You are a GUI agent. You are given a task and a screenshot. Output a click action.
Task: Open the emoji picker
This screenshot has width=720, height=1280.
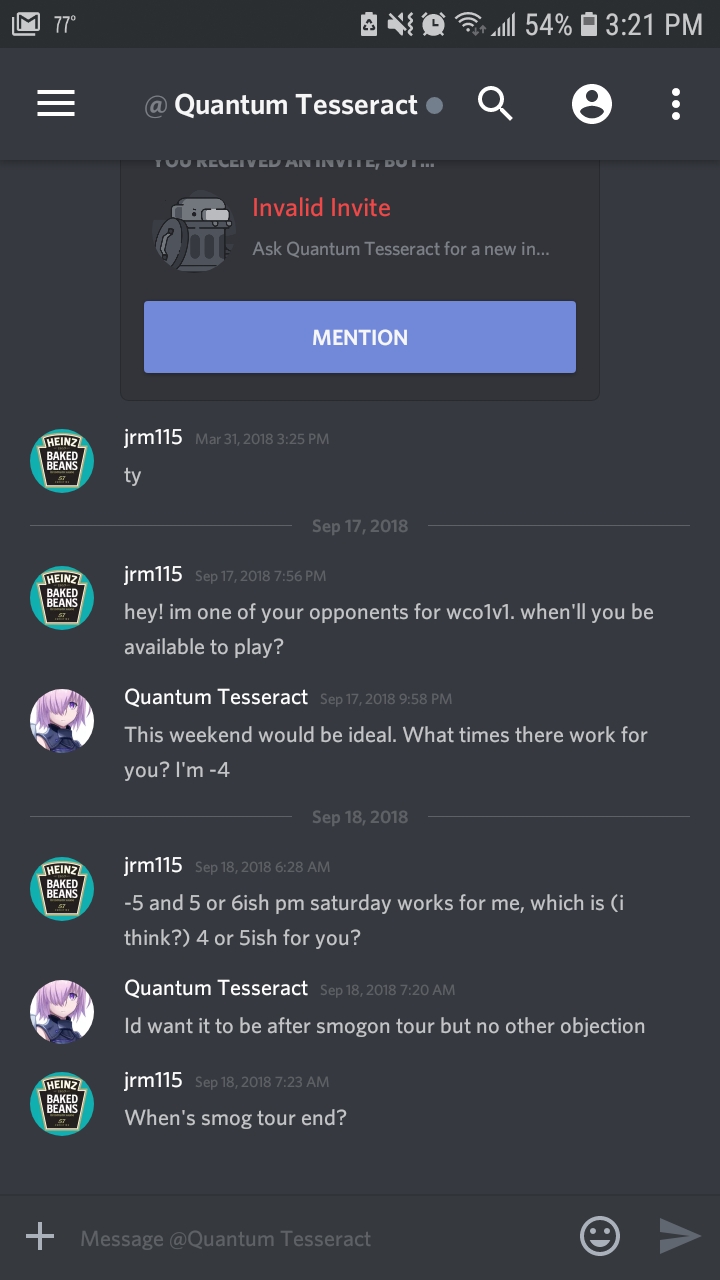(x=600, y=1237)
